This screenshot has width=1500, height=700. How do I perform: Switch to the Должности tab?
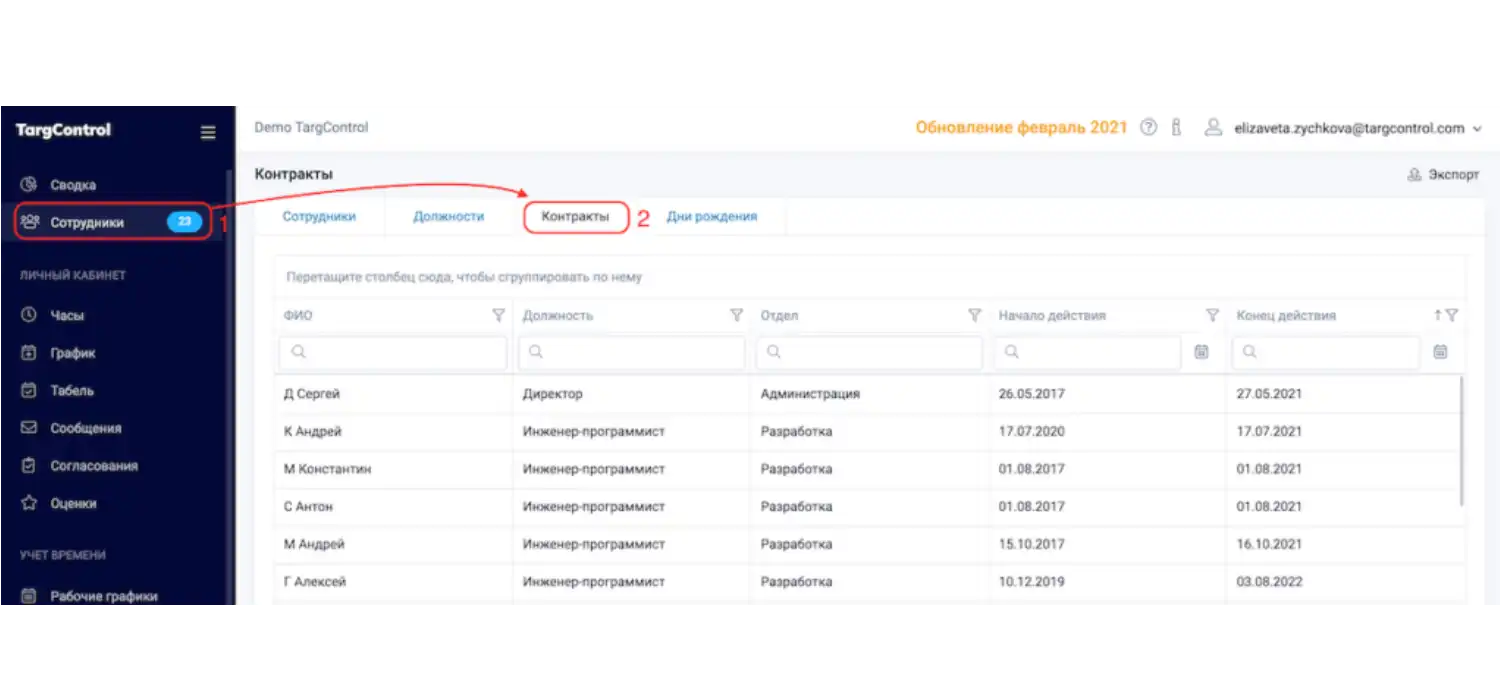pos(449,215)
